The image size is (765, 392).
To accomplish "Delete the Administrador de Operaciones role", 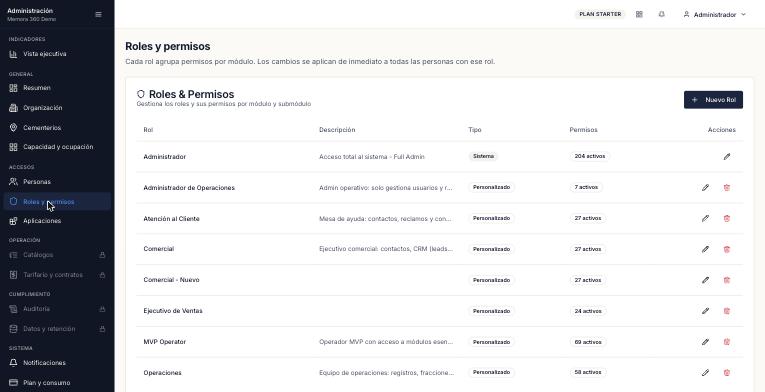I will click(x=726, y=187).
